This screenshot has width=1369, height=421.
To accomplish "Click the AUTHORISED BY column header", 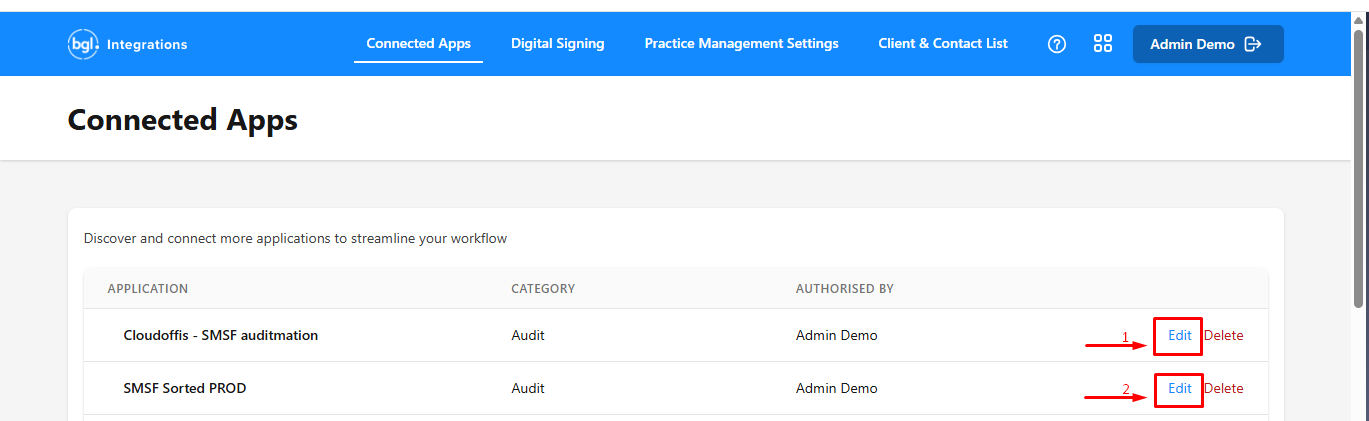I will coord(844,289).
